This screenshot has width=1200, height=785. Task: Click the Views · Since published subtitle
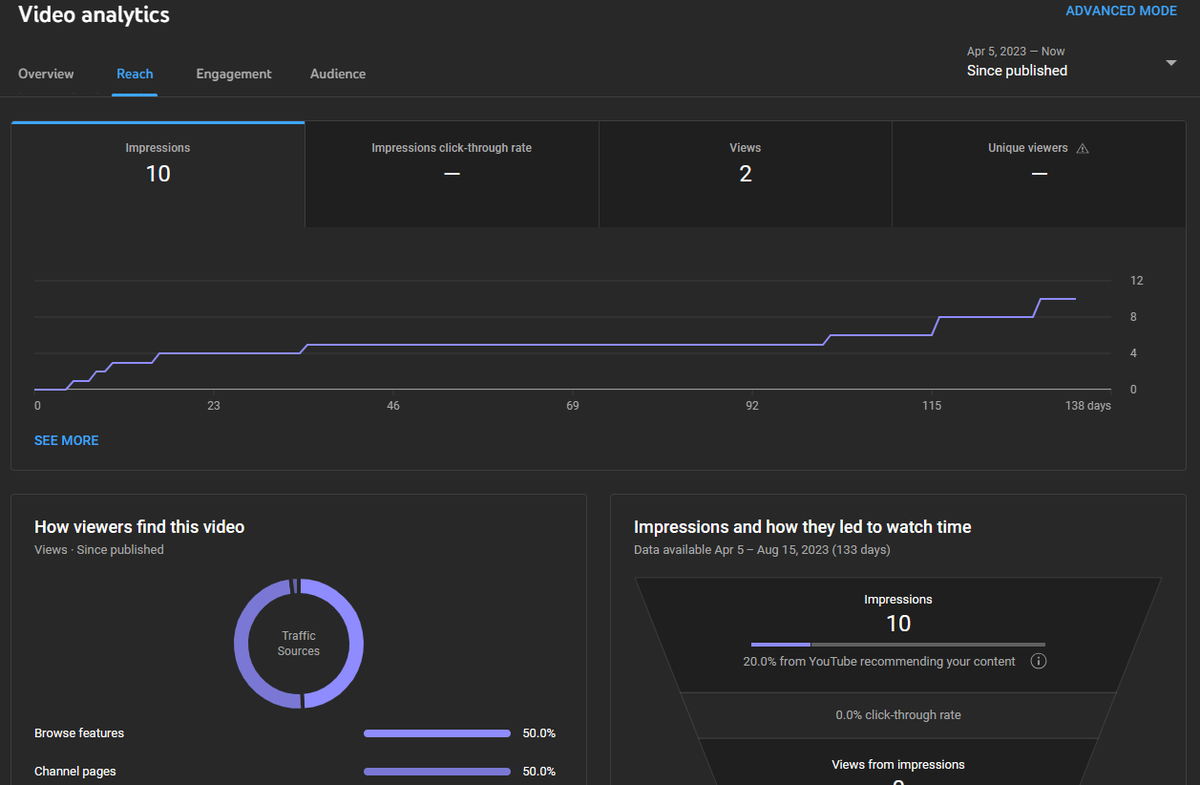coord(99,550)
